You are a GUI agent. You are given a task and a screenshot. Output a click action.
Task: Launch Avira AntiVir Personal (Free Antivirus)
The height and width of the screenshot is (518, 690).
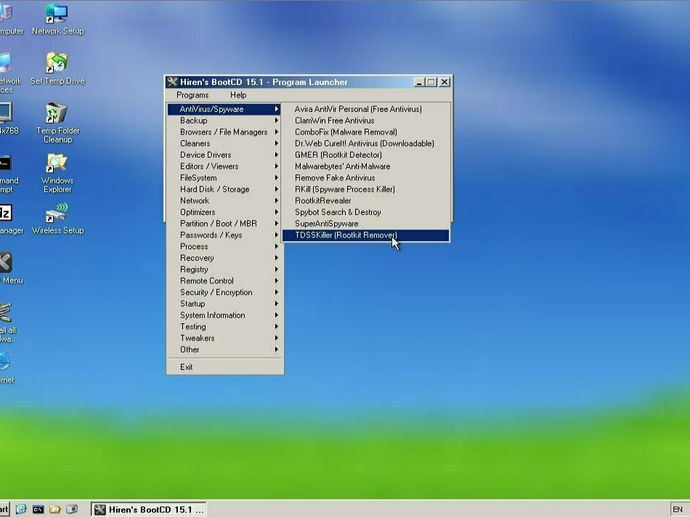366,109
